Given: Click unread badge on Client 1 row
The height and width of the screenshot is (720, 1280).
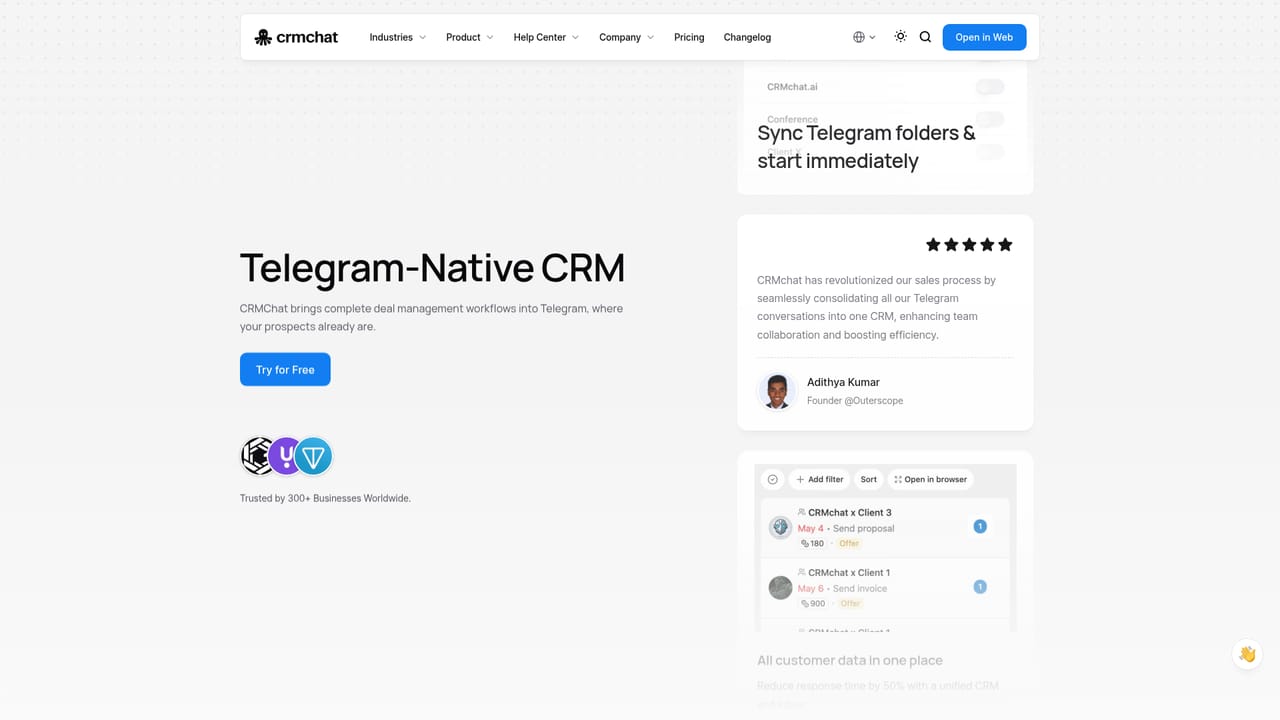Looking at the screenshot, I should point(980,586).
